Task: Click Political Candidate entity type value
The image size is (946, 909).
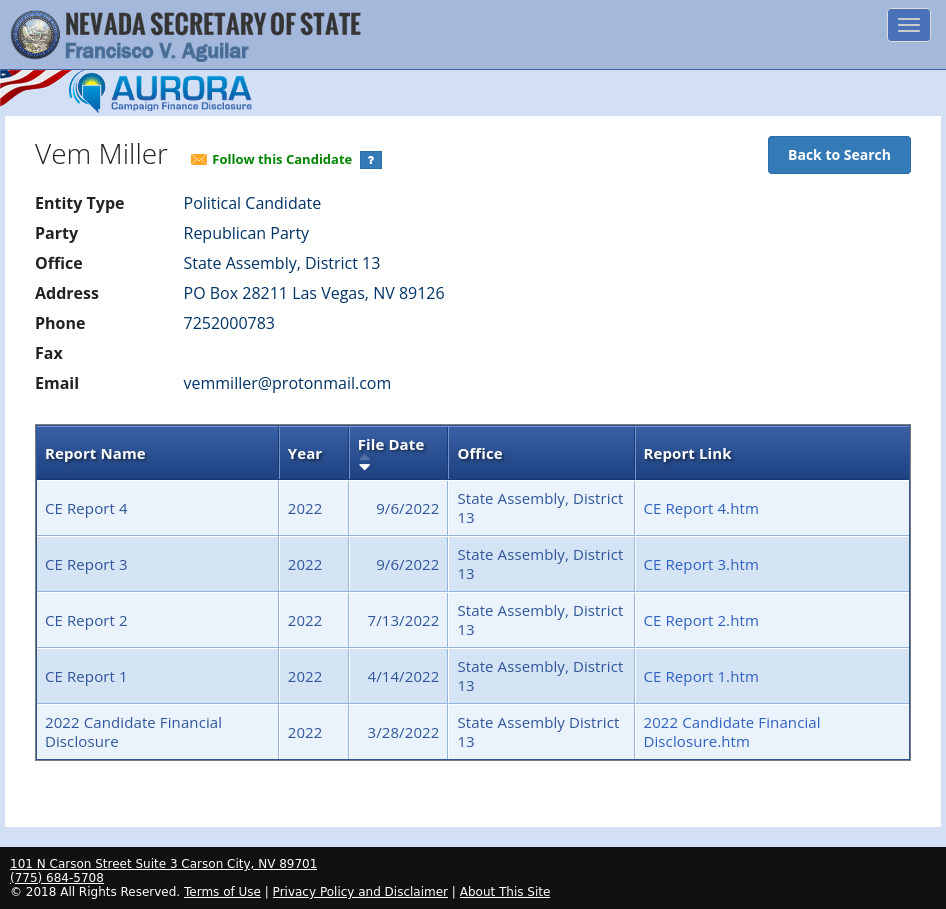Action: point(252,203)
